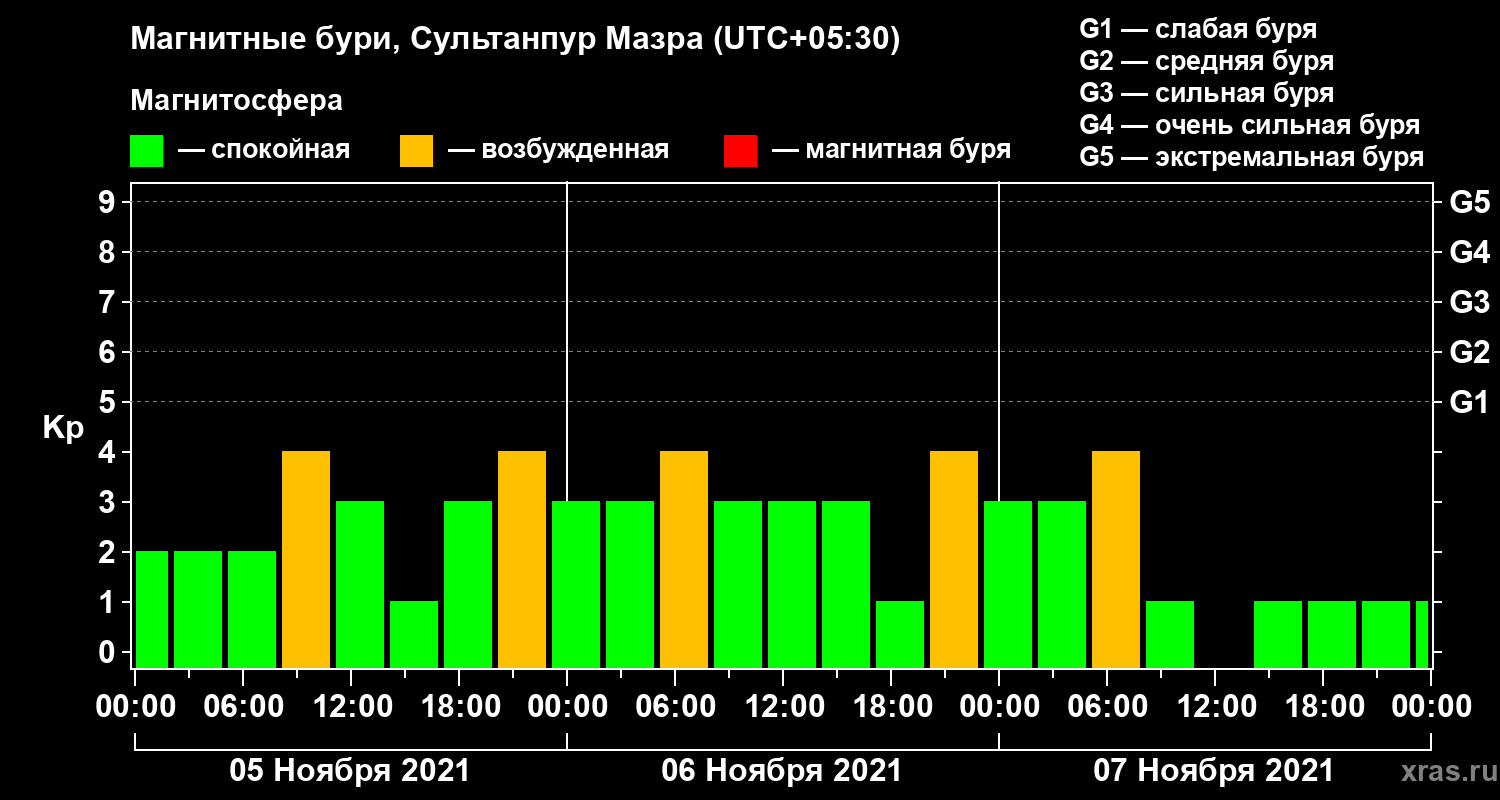Click the G3 label on right axis
Viewport: 1500px width, 800px height.
coord(1470,302)
